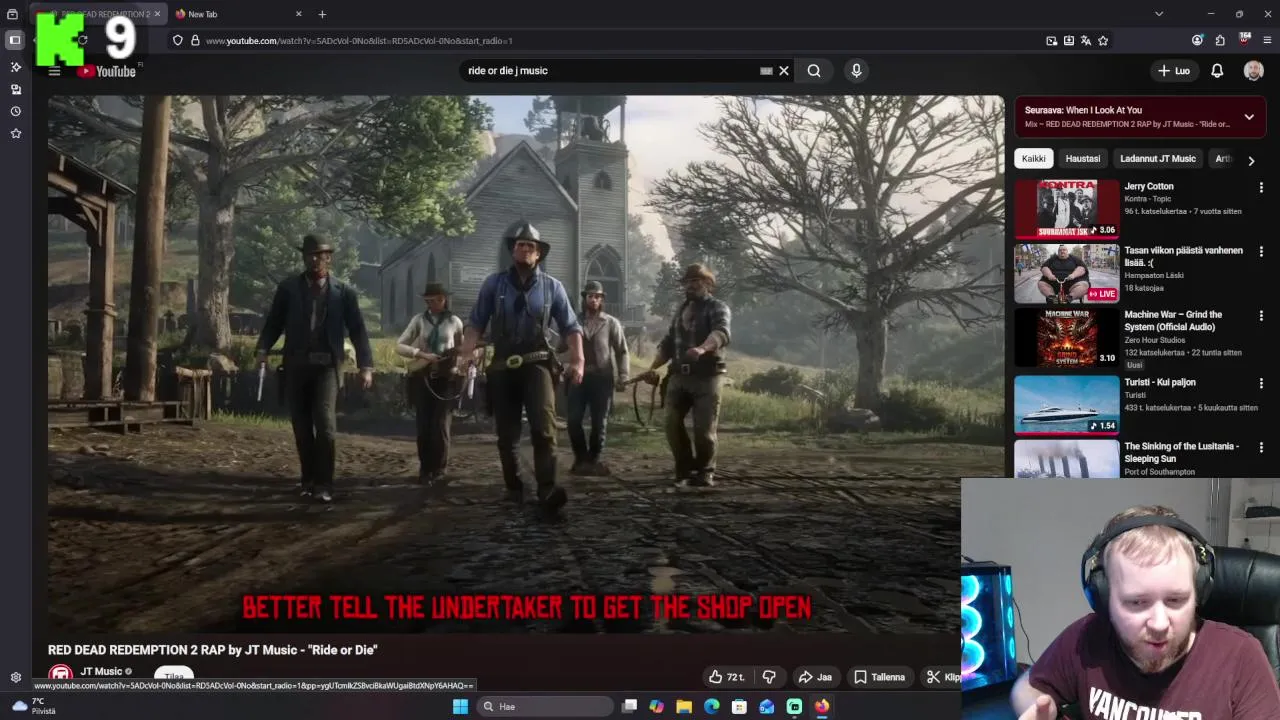Go to the YouTube home logo
1280x720 pixels.
106,71
